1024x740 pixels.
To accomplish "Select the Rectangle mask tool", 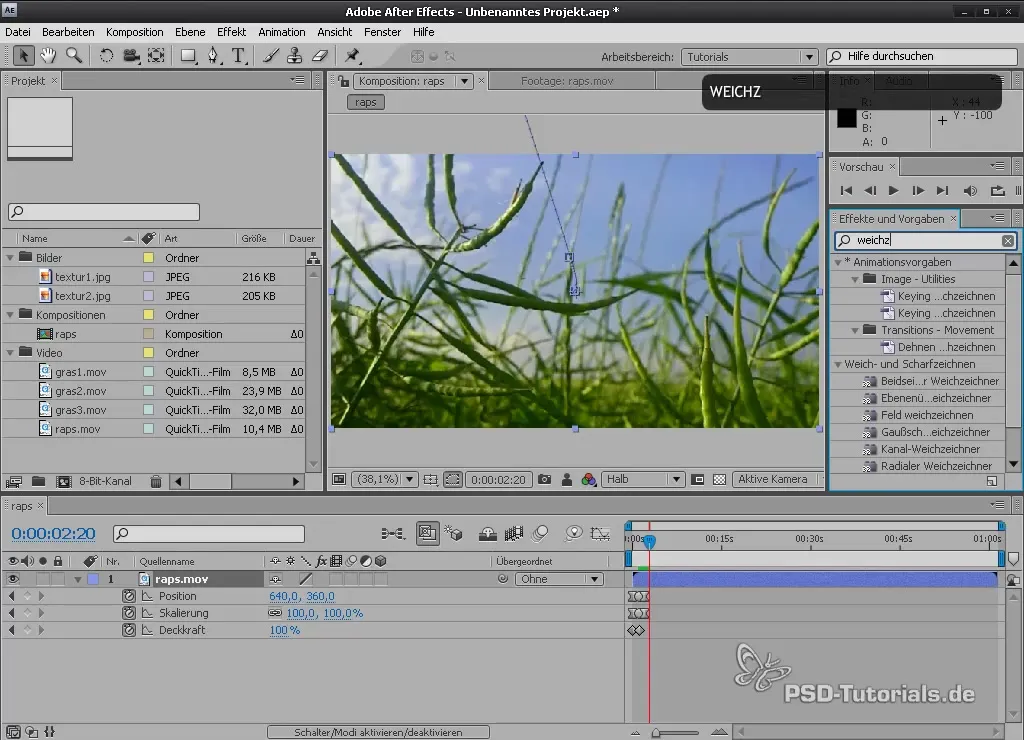I will coord(188,56).
